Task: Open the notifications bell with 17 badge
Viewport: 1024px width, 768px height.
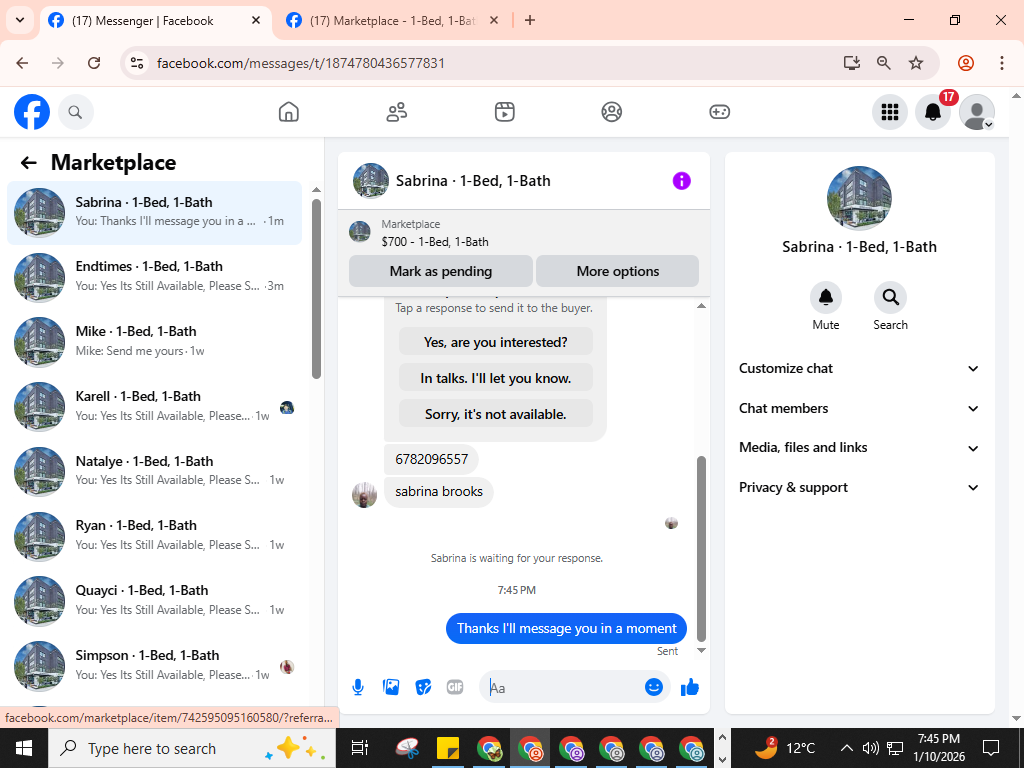Action: 933,112
